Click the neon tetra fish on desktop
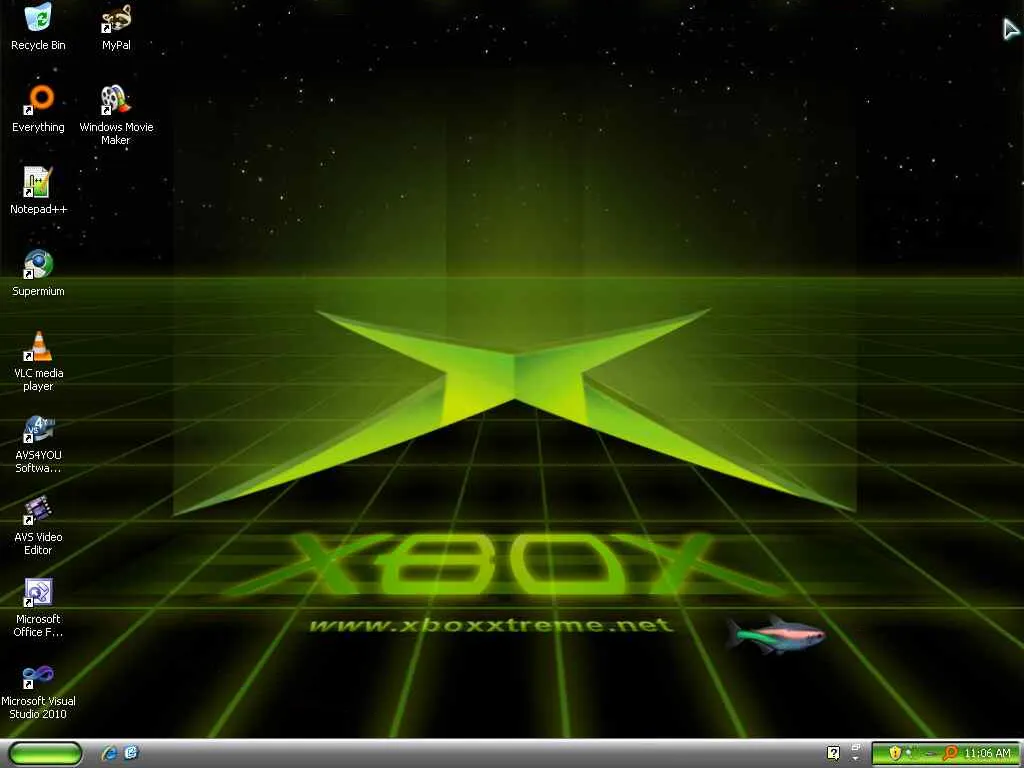The width and height of the screenshot is (1024, 768). pyautogui.click(x=775, y=634)
